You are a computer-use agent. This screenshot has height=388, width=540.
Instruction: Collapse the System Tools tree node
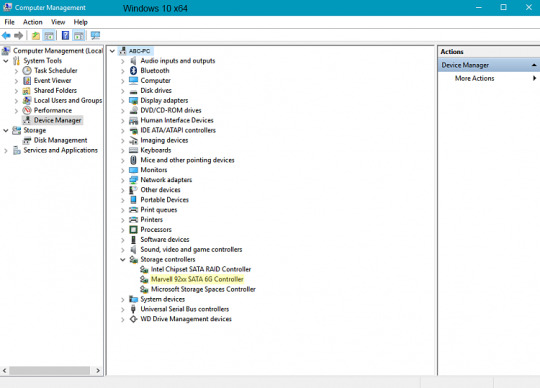click(x=6, y=61)
